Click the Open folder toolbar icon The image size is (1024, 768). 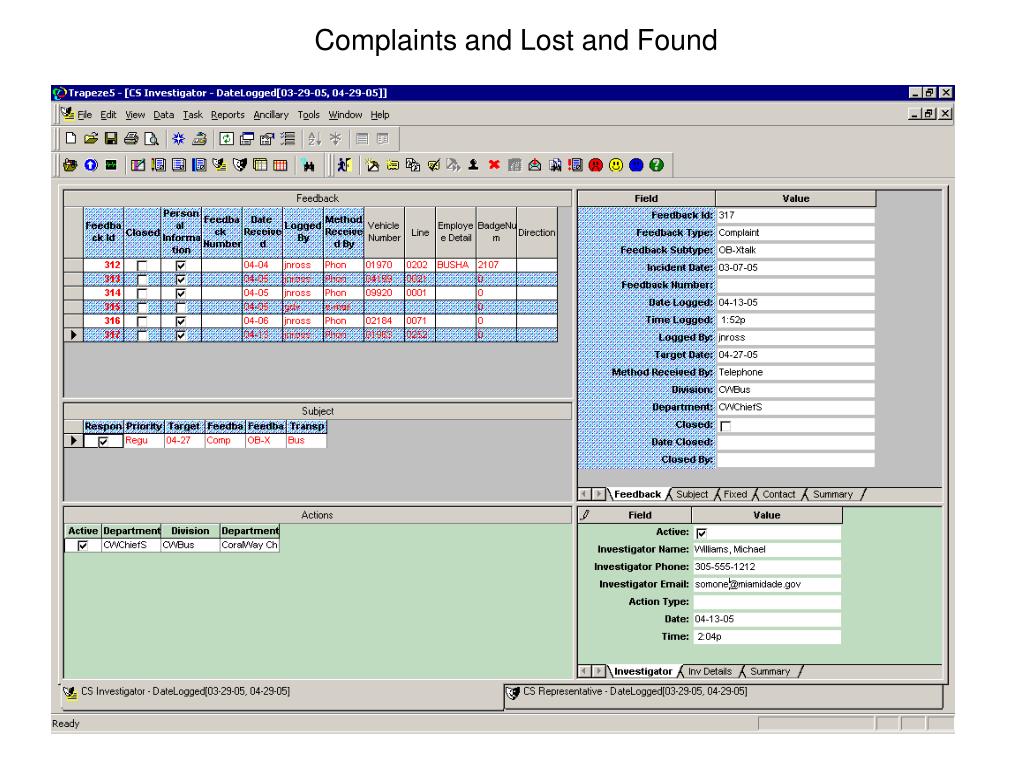[91, 138]
